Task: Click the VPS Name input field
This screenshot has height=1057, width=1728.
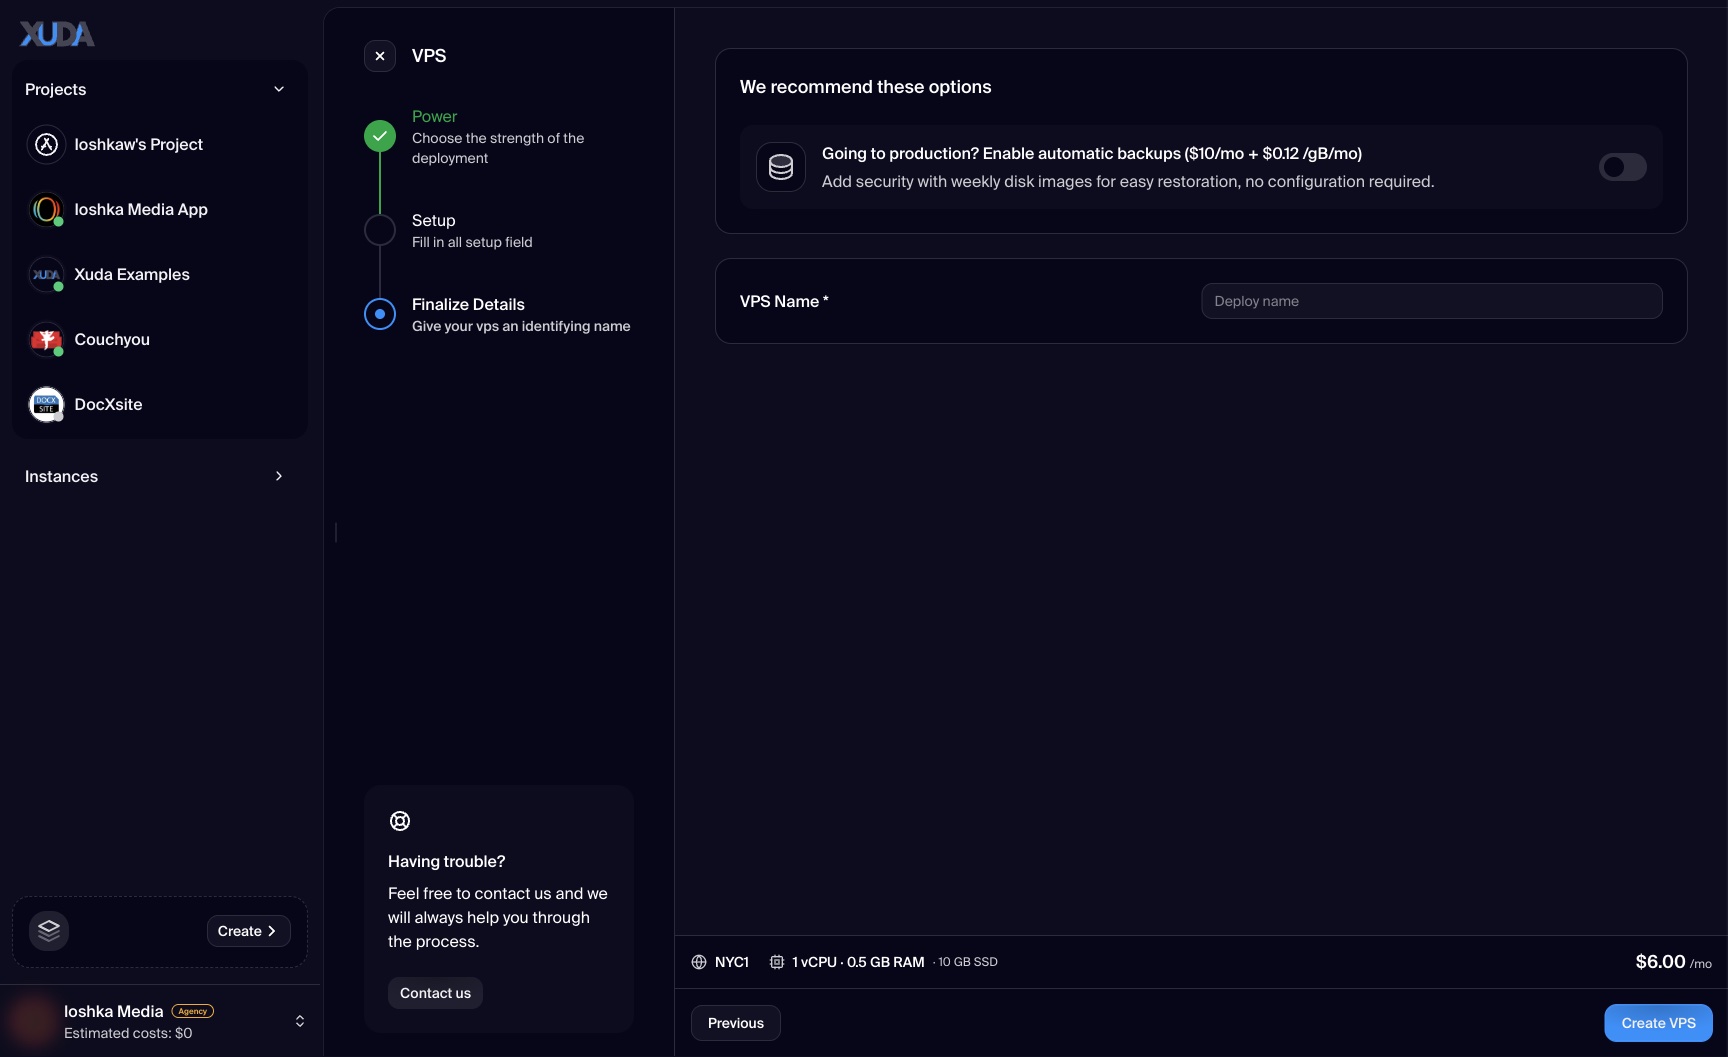Action: (1432, 301)
